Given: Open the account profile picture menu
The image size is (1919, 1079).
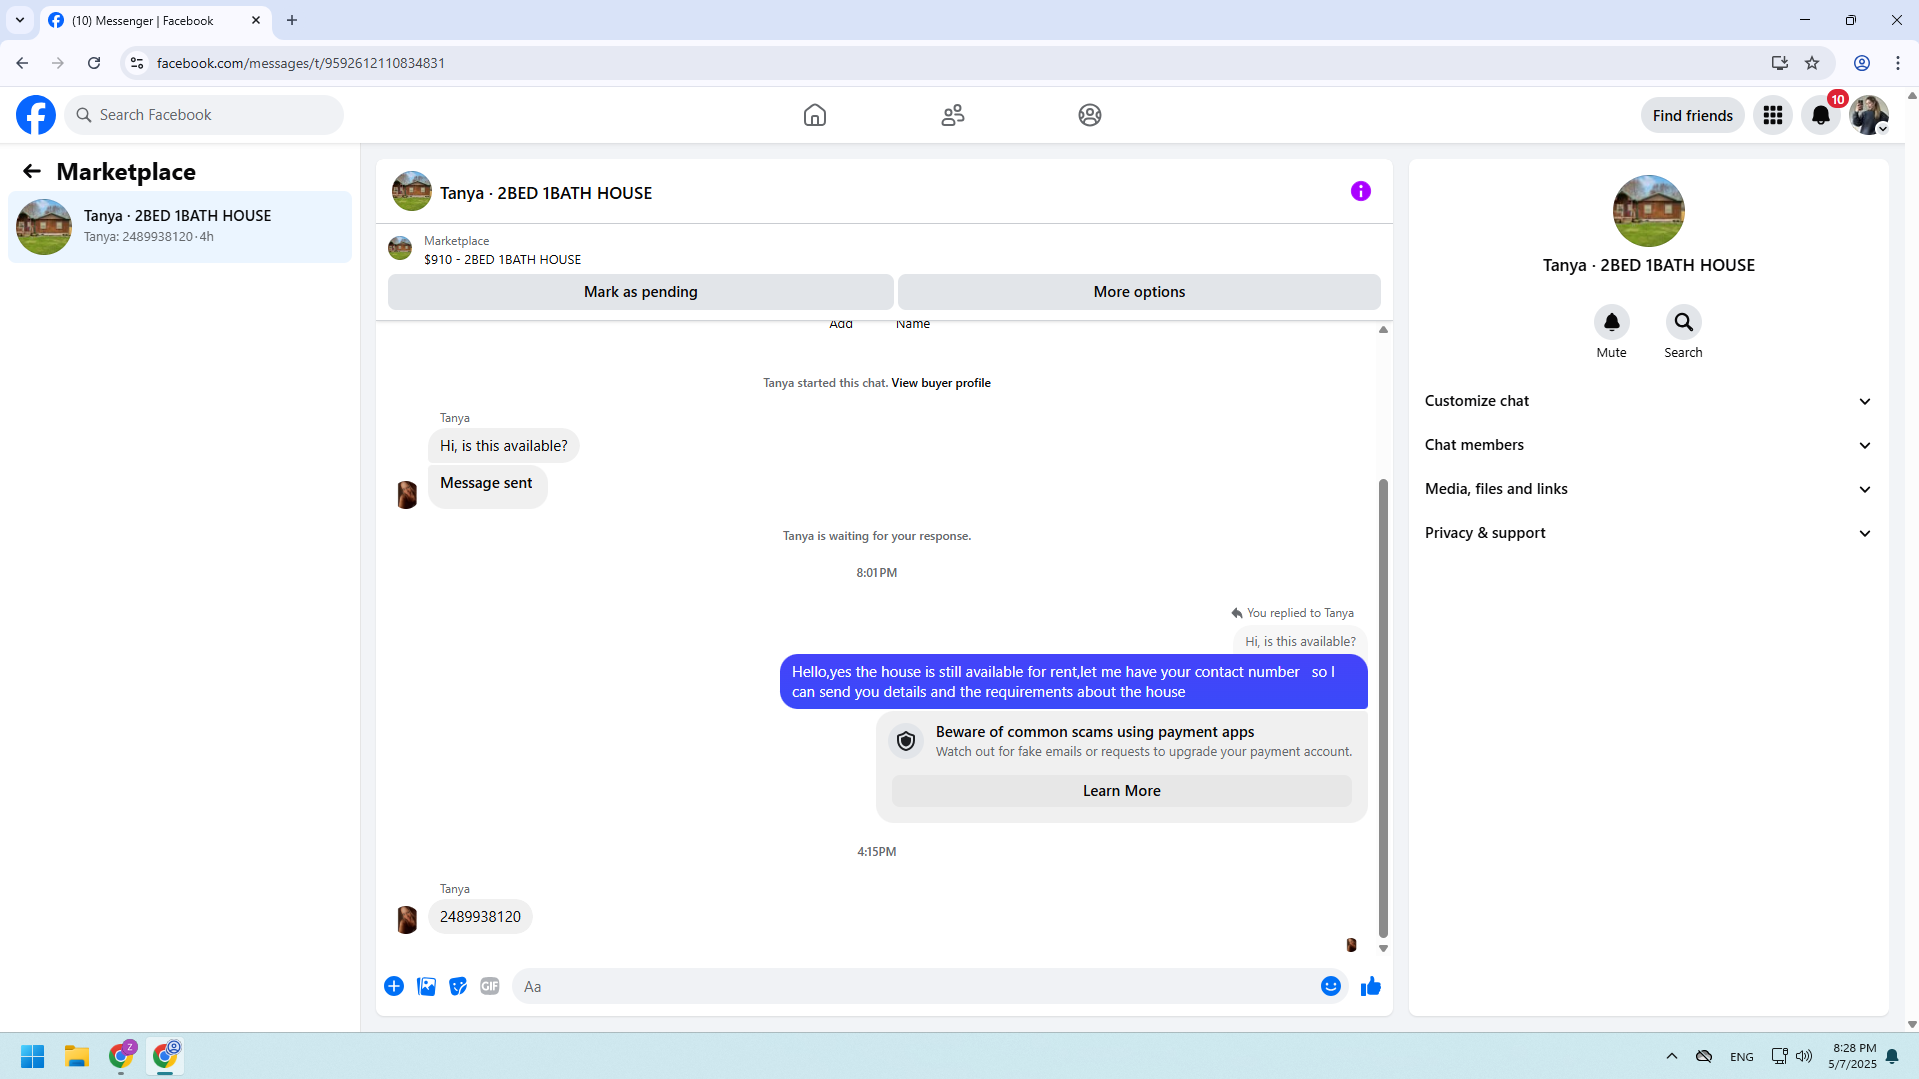Looking at the screenshot, I should (1869, 115).
